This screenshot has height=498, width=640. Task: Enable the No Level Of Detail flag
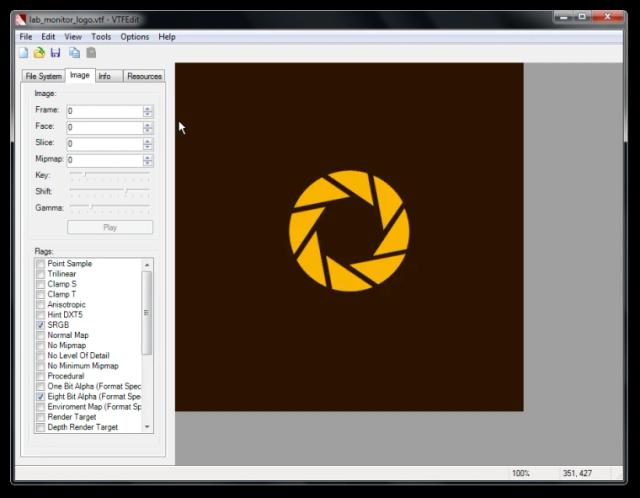40,356
